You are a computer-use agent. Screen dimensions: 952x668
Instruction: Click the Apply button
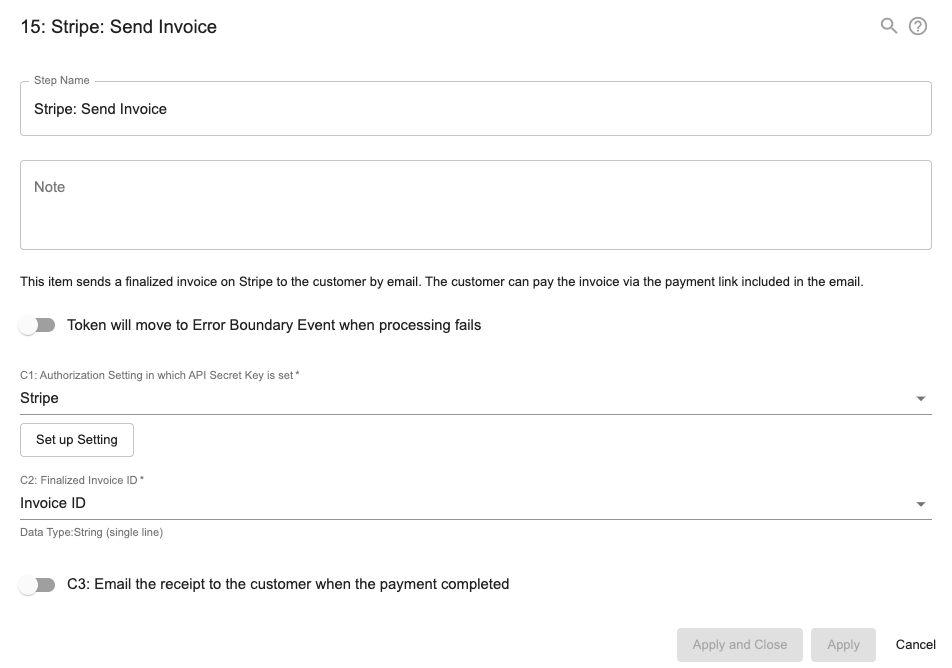843,644
